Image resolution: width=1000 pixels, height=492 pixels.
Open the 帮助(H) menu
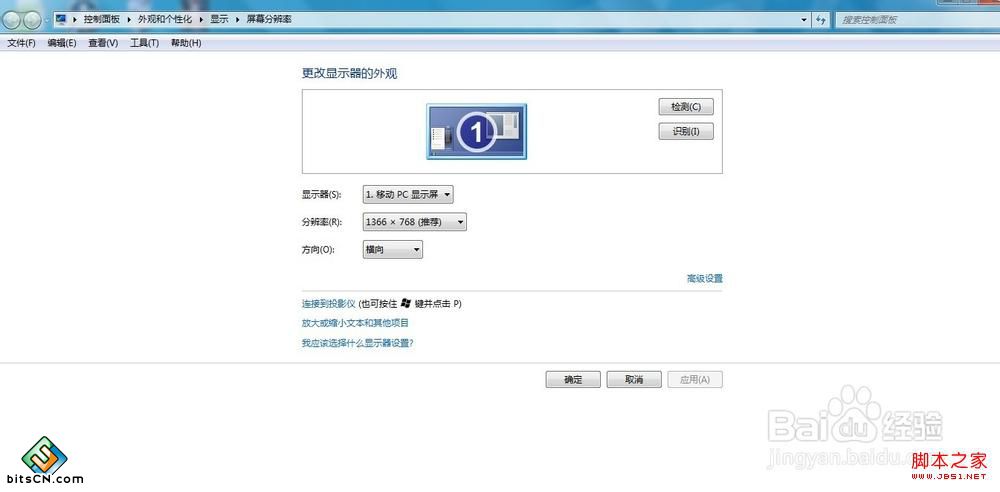[x=186, y=43]
